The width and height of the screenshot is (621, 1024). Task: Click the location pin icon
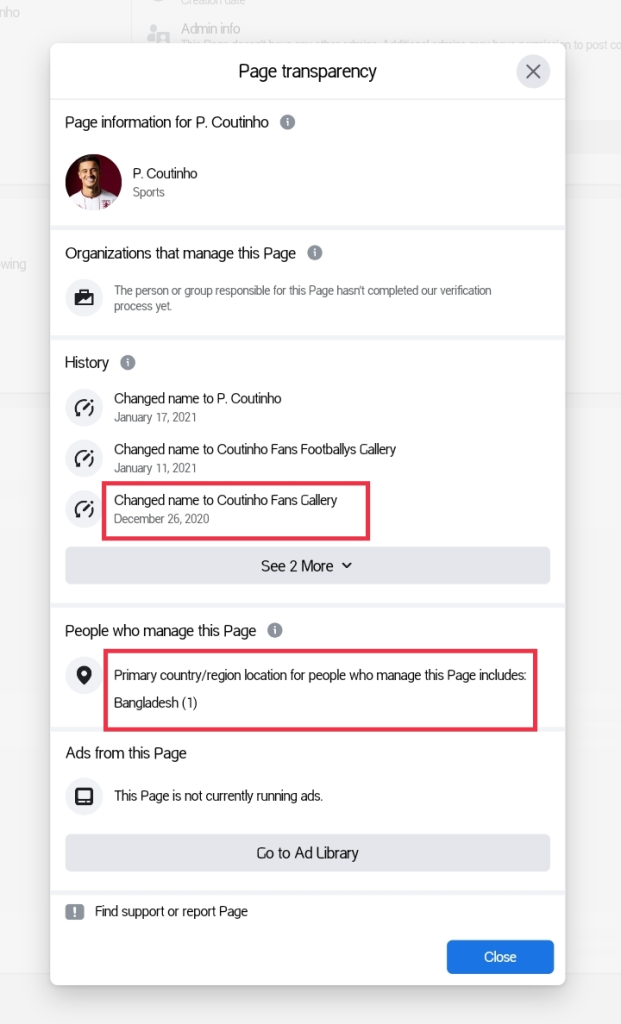[84, 675]
